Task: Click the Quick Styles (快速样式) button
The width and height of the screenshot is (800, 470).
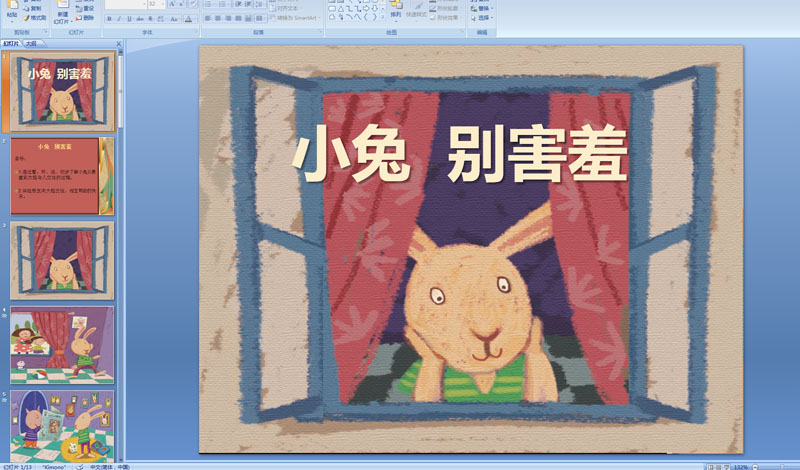Action: coord(416,11)
